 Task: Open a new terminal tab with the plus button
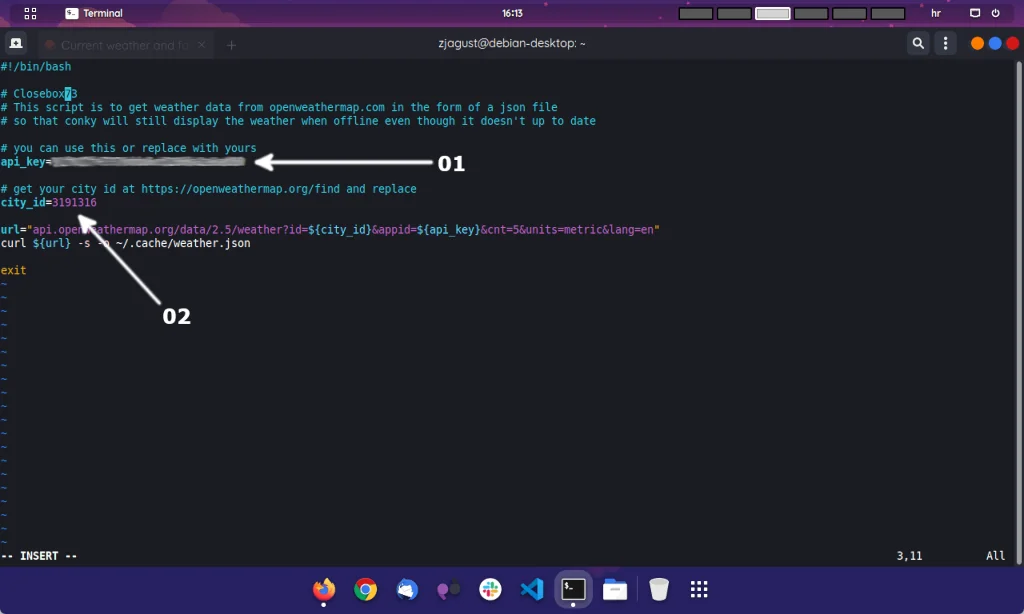[231, 44]
